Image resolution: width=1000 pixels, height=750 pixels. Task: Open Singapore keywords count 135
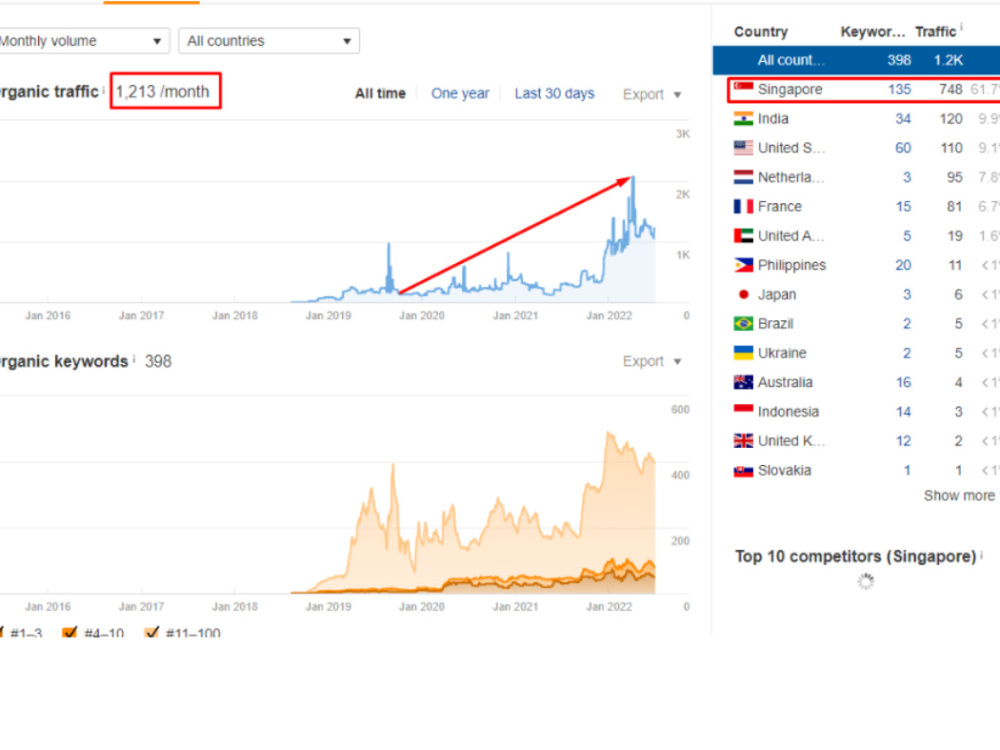click(x=899, y=89)
